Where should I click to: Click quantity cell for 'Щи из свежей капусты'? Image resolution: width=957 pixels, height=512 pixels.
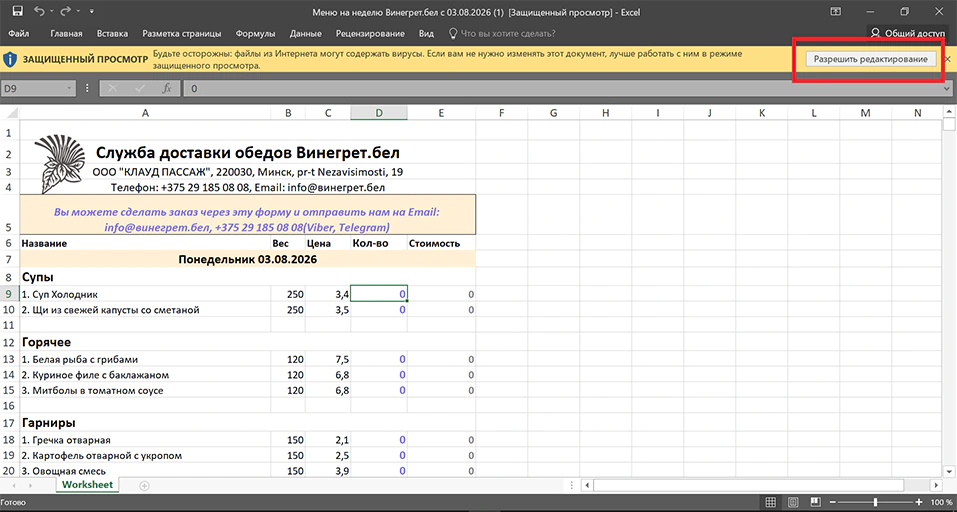[379, 310]
